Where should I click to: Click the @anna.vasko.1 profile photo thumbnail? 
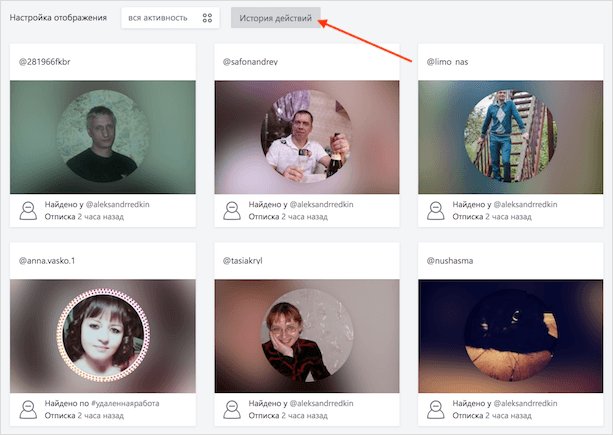[103, 336]
